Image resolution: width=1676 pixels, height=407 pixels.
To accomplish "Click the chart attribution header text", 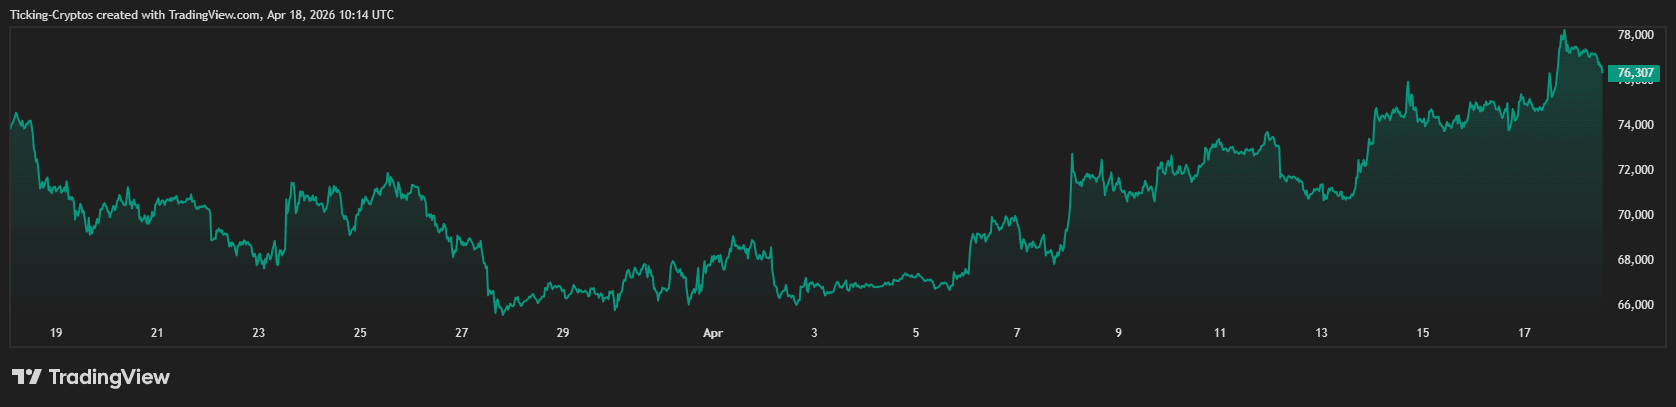I will pyautogui.click(x=202, y=15).
